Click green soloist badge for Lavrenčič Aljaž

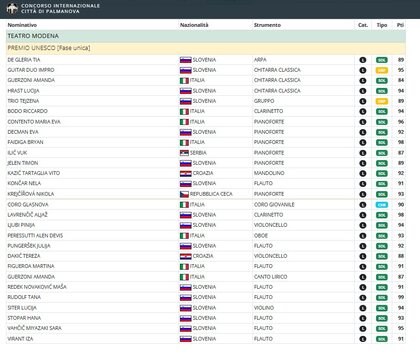pos(382,215)
